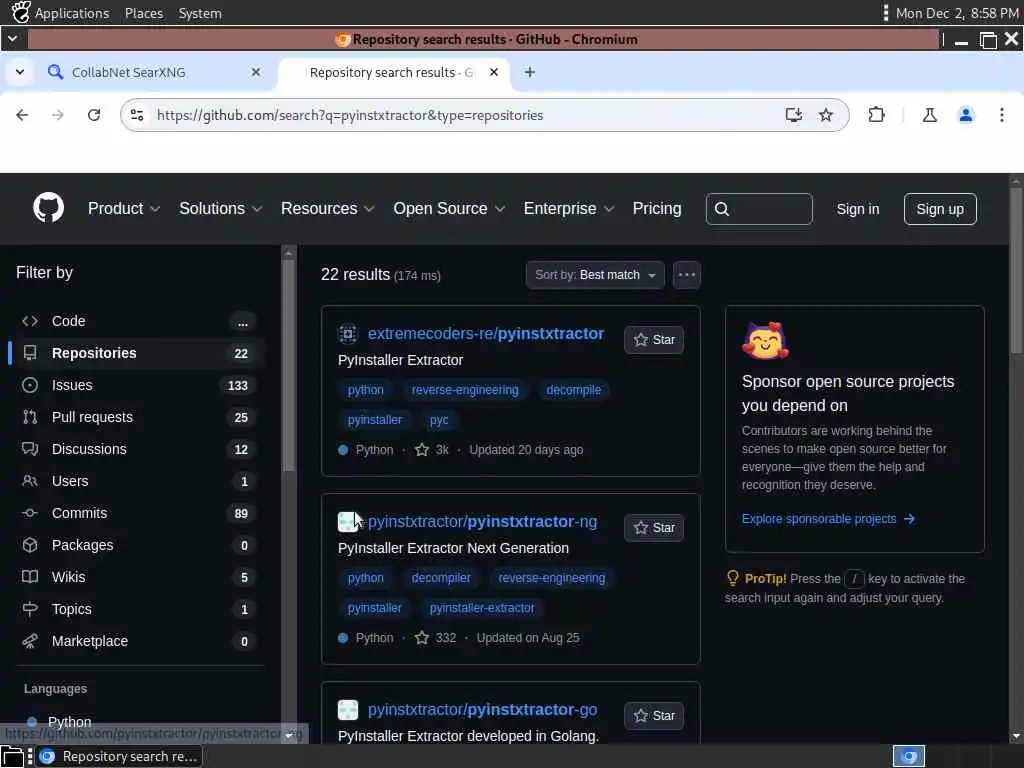Screen dimensions: 1024x768
Task: Click the Repository search taskbar window button
Action: click(119, 756)
